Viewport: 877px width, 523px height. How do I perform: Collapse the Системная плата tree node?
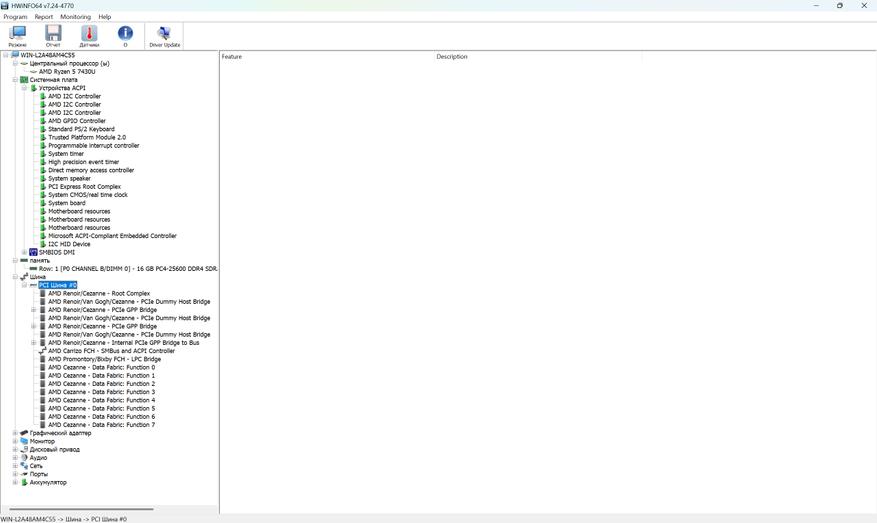pos(15,80)
